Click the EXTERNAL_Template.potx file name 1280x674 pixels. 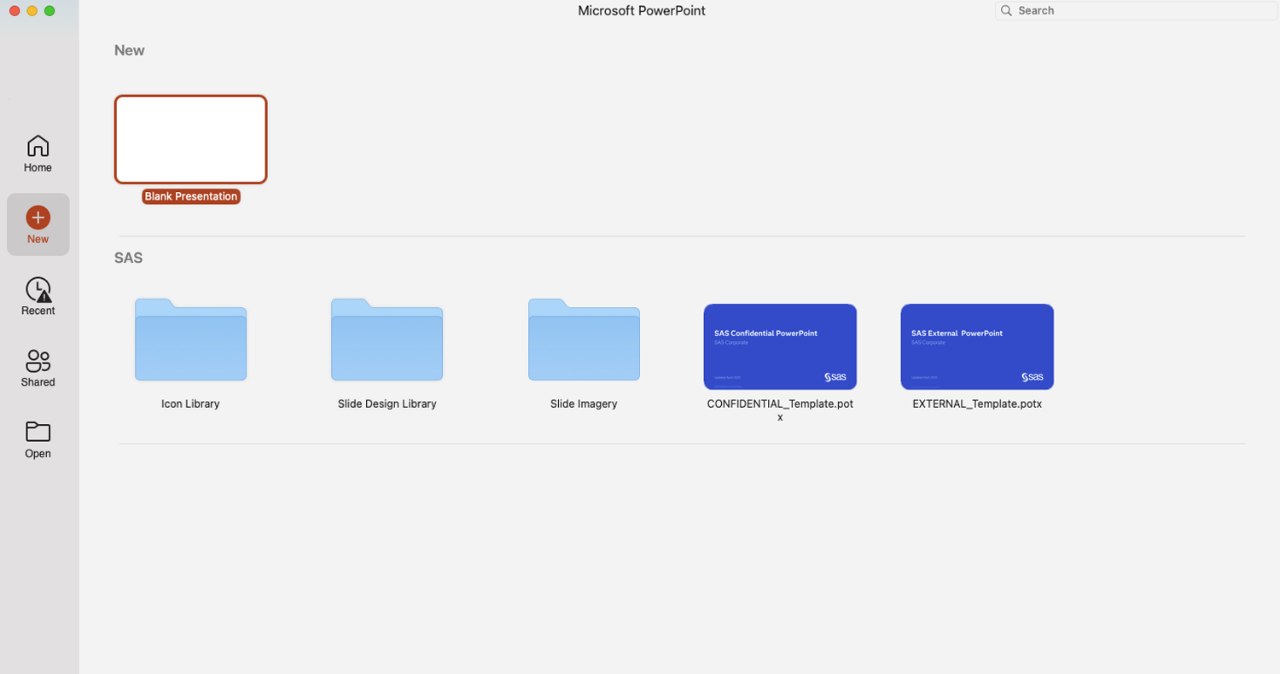point(977,404)
